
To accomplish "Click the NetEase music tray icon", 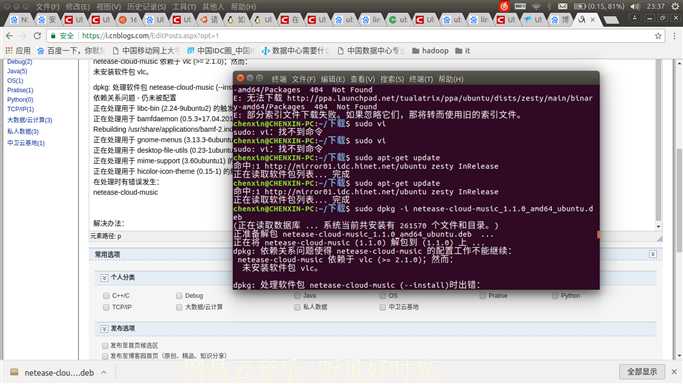I will pyautogui.click(x=504, y=6).
